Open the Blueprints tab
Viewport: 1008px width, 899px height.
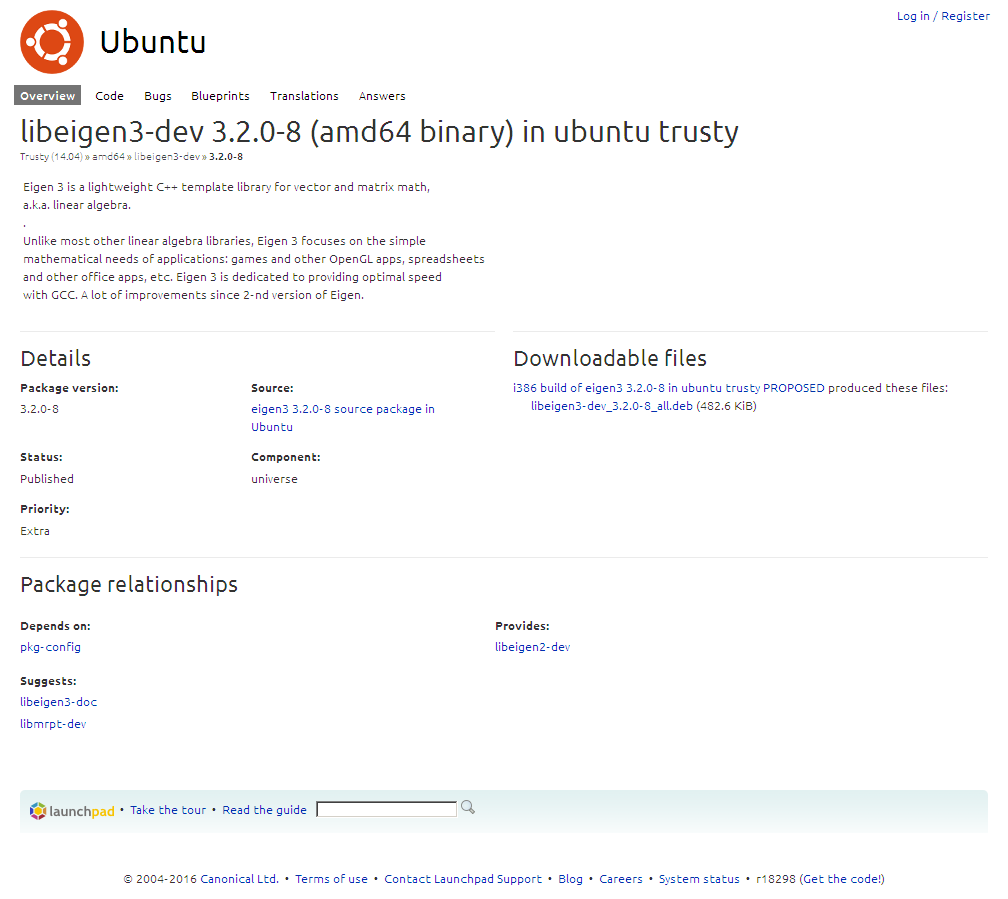pos(220,96)
